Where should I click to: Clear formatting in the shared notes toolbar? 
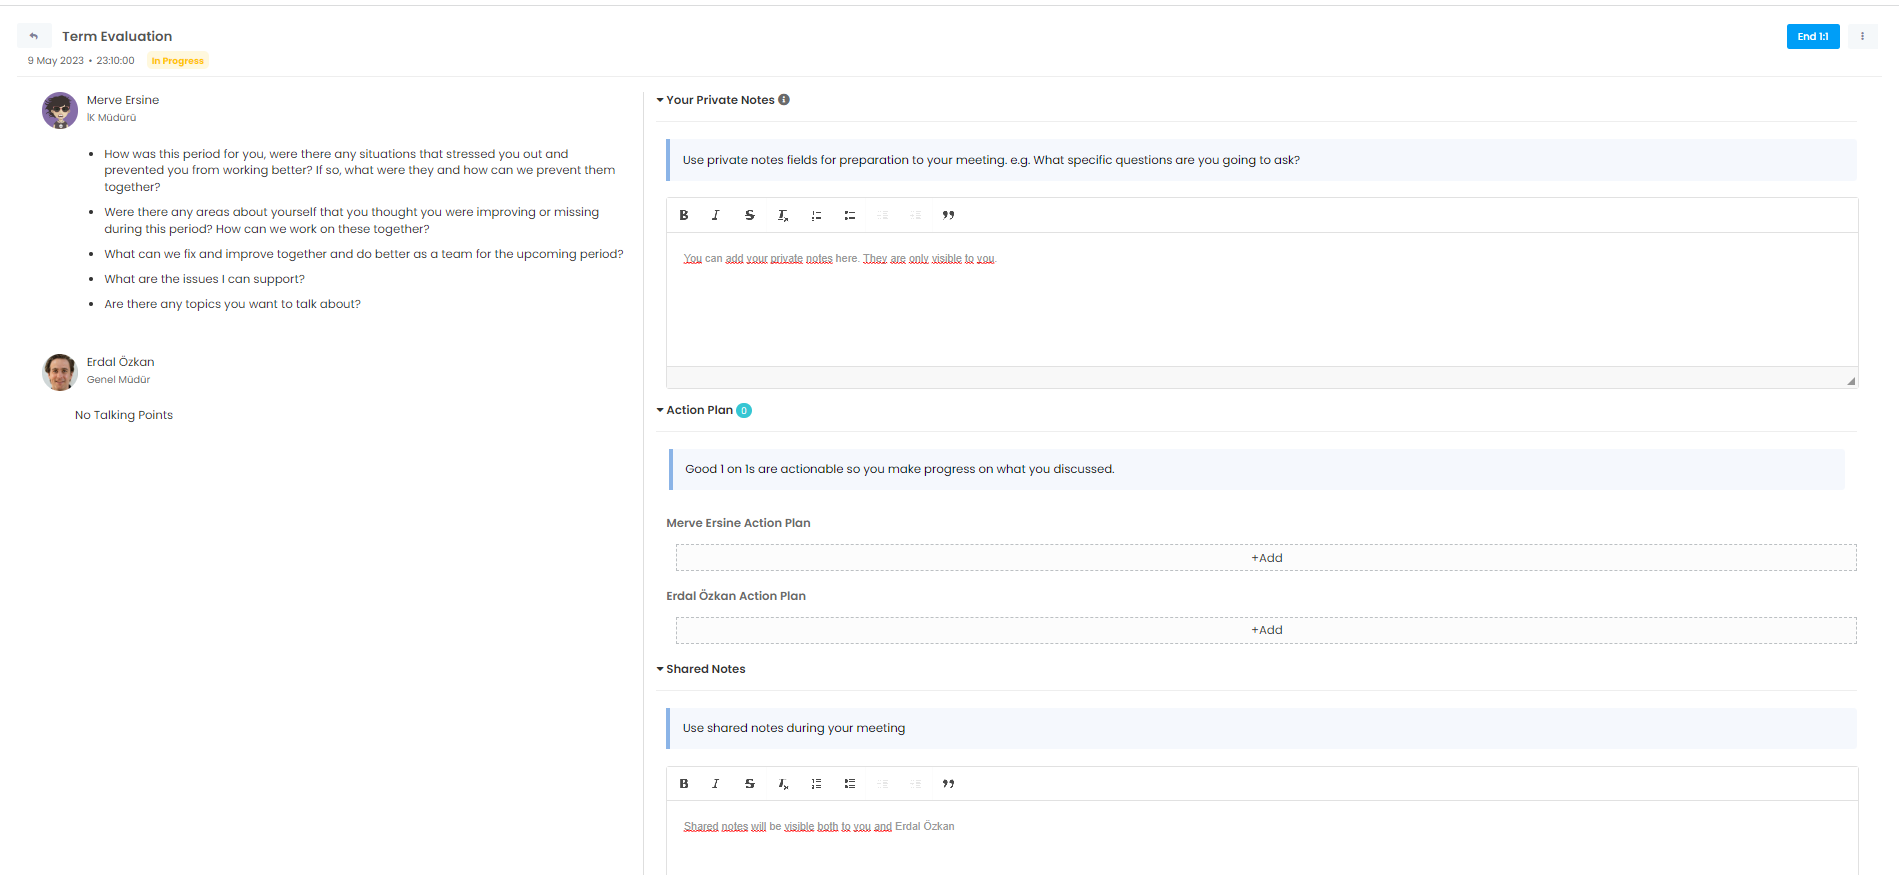click(783, 784)
